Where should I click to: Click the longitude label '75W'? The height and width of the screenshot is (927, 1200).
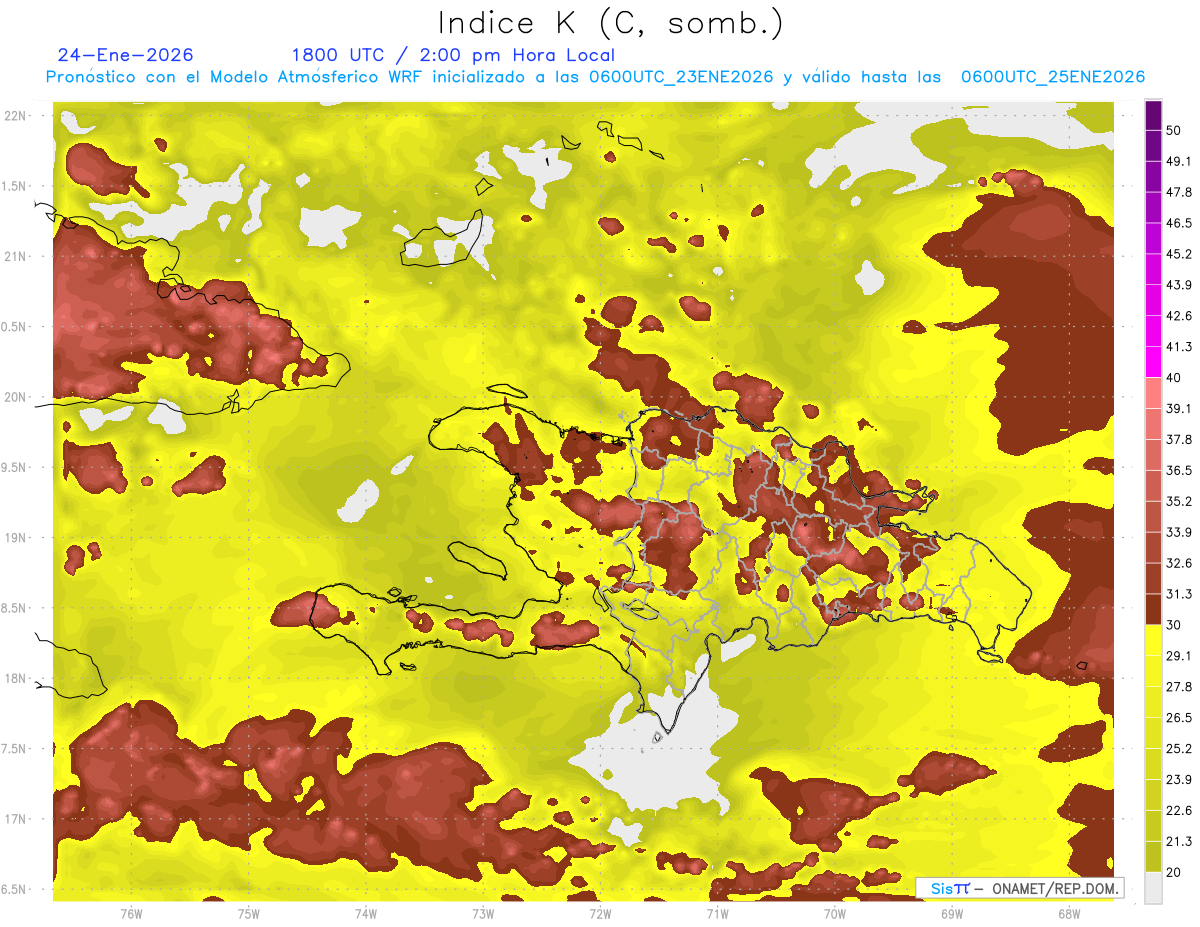click(x=249, y=913)
